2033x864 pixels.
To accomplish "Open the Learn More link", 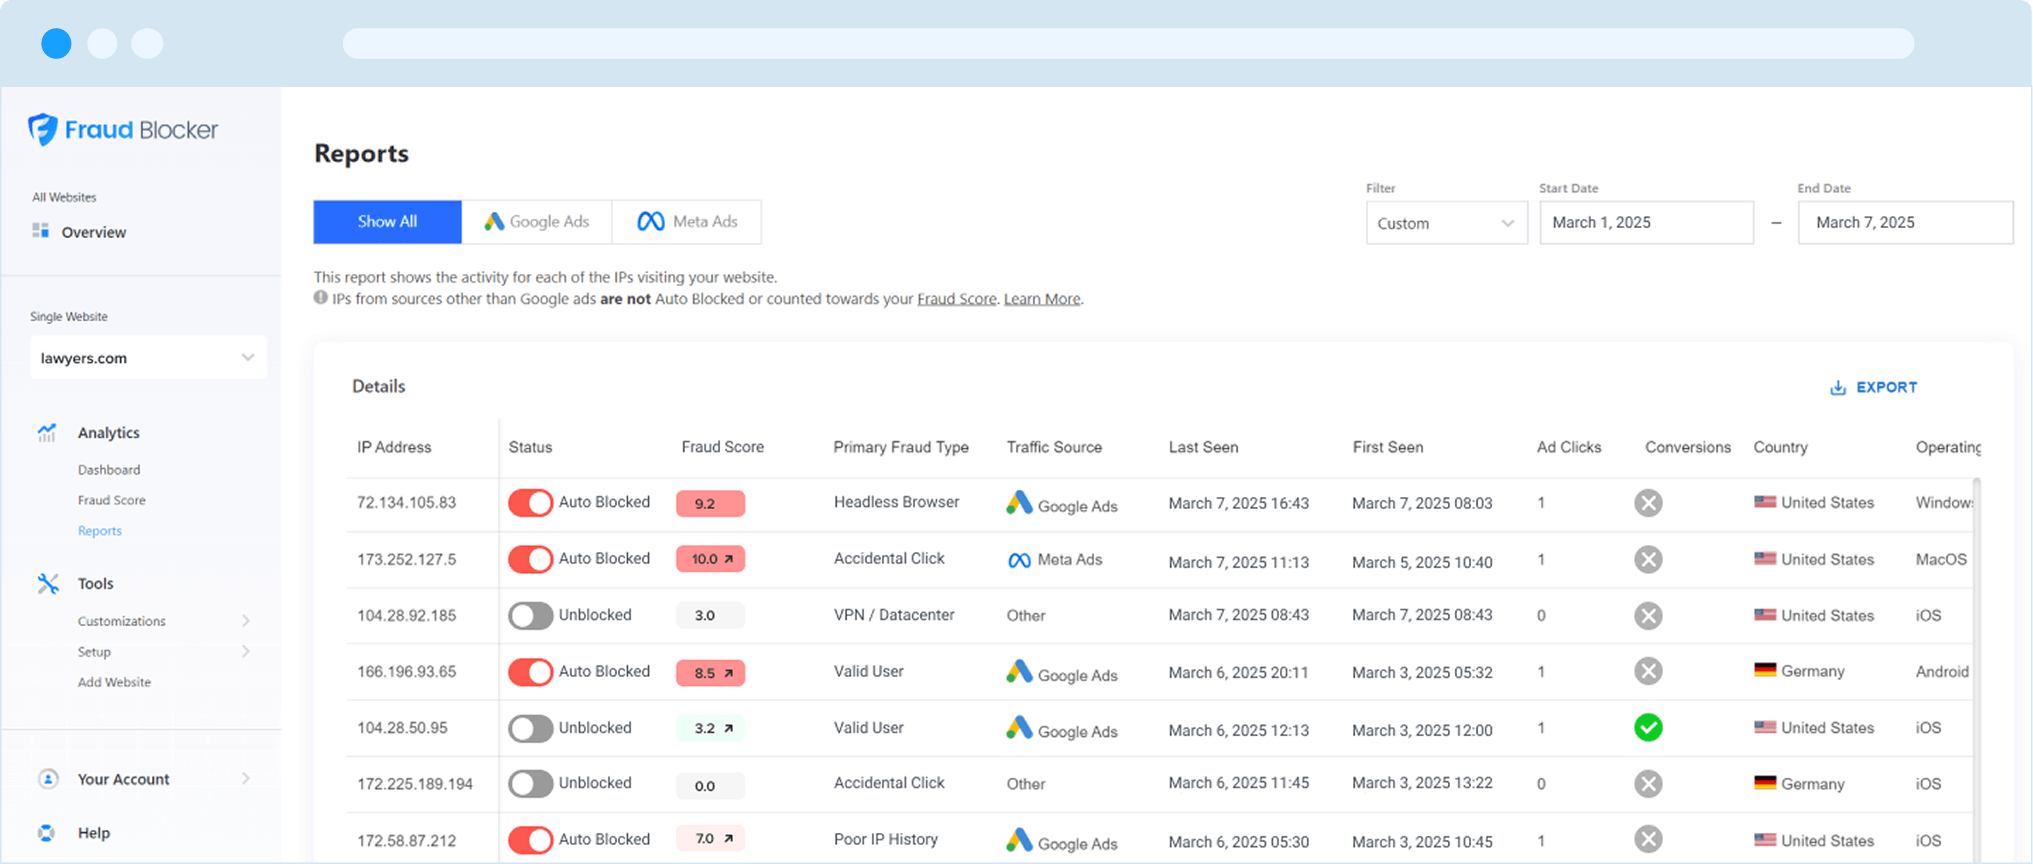I will (1041, 299).
